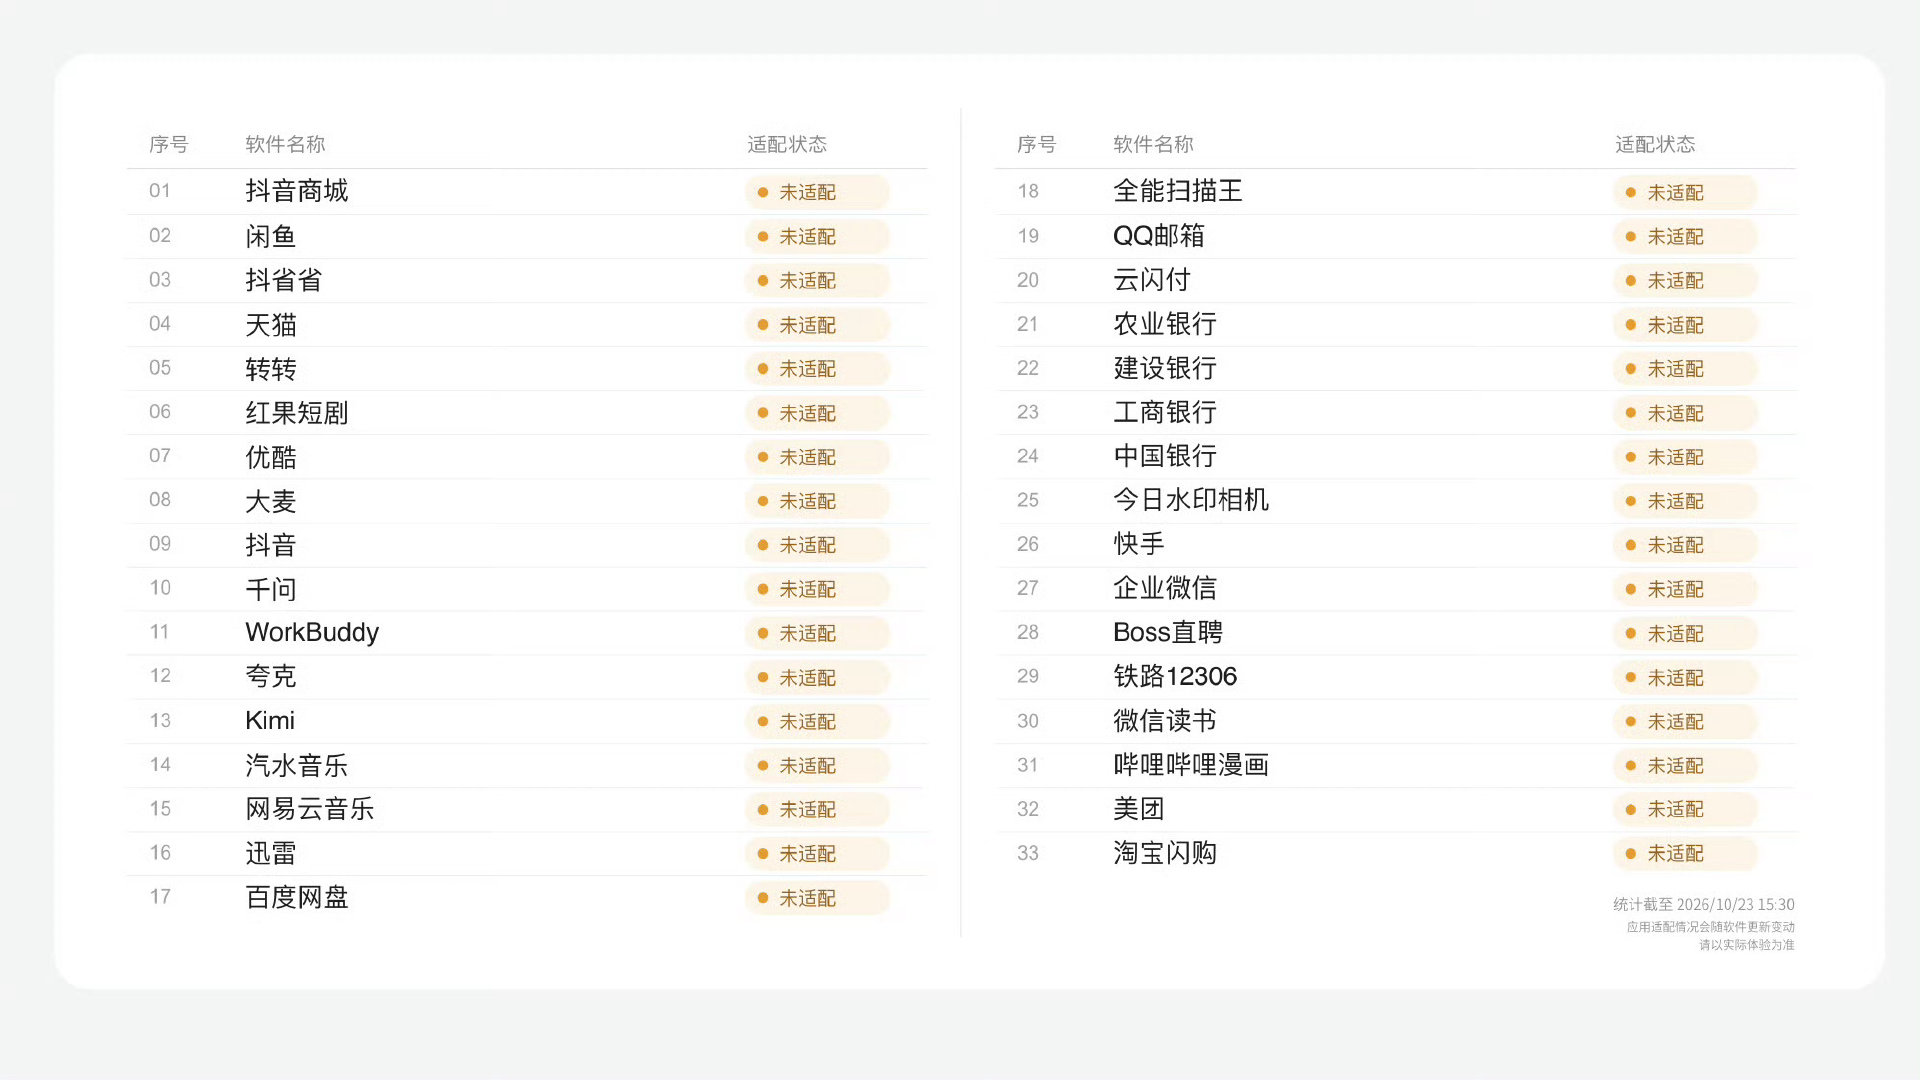
Task: Click the left table 软件名称 column header
Action: [285, 144]
